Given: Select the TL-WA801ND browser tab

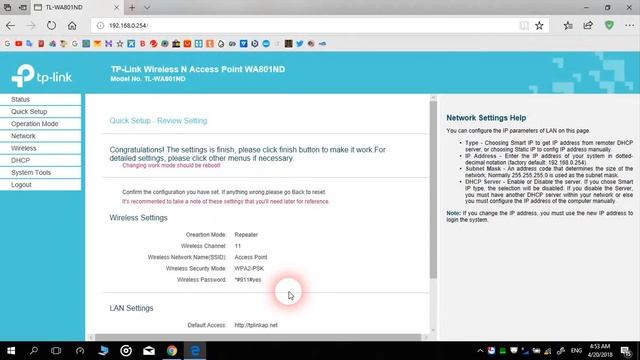Looking at the screenshot, I should pyautogui.click(x=77, y=7).
